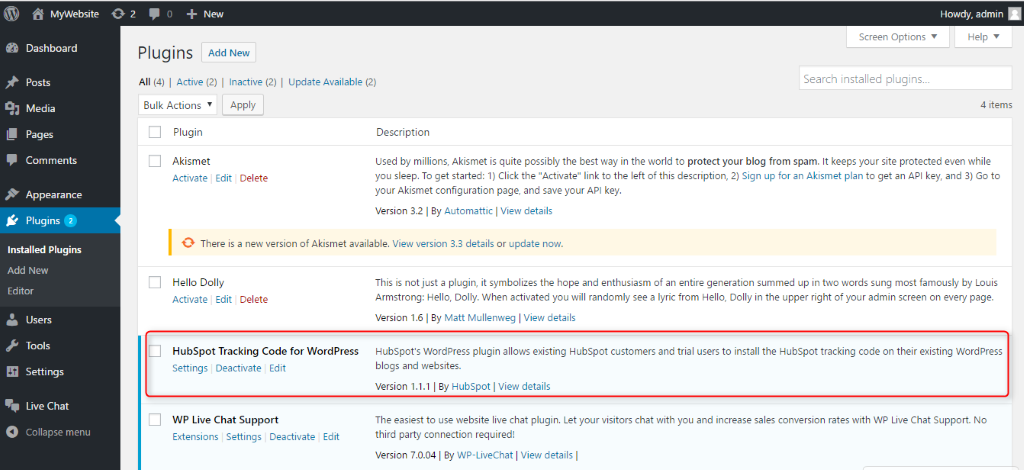
Task: Open WP Live Chat Support Extensions link
Action: pyautogui.click(x=195, y=437)
